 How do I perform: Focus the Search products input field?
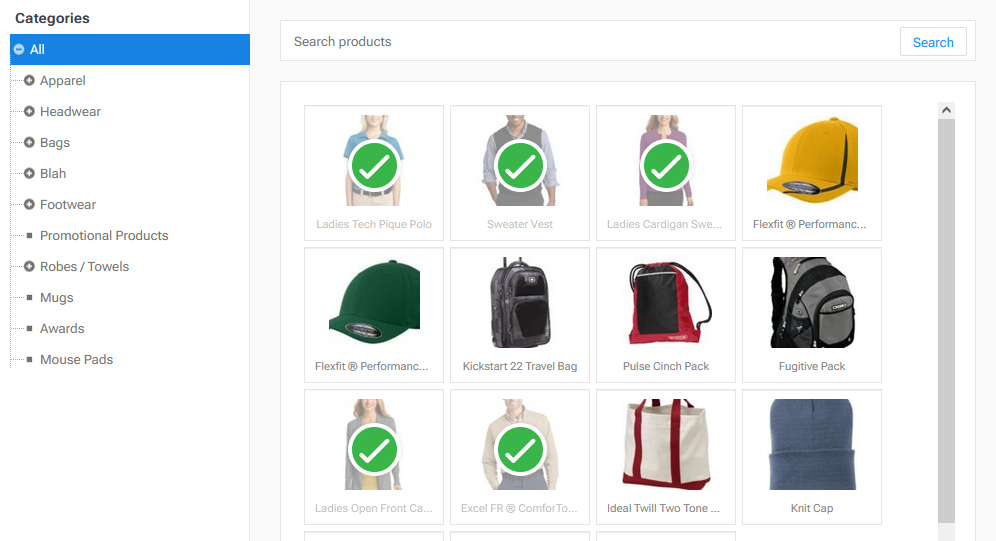coord(590,42)
